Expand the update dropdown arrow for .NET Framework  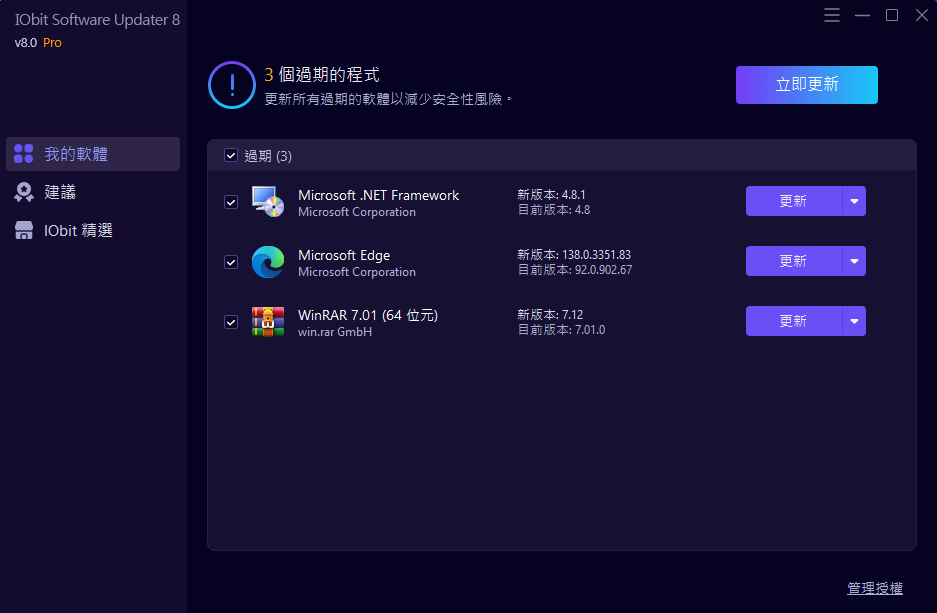point(854,201)
